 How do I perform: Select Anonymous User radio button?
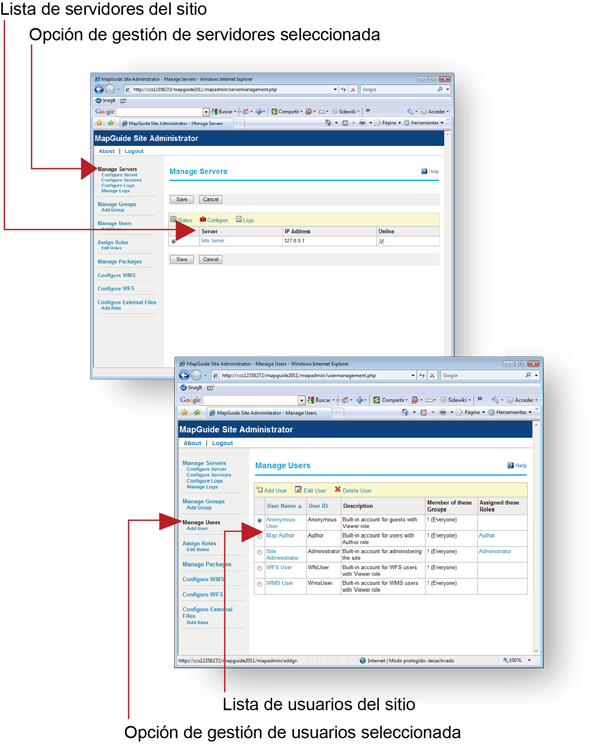pyautogui.click(x=259, y=521)
